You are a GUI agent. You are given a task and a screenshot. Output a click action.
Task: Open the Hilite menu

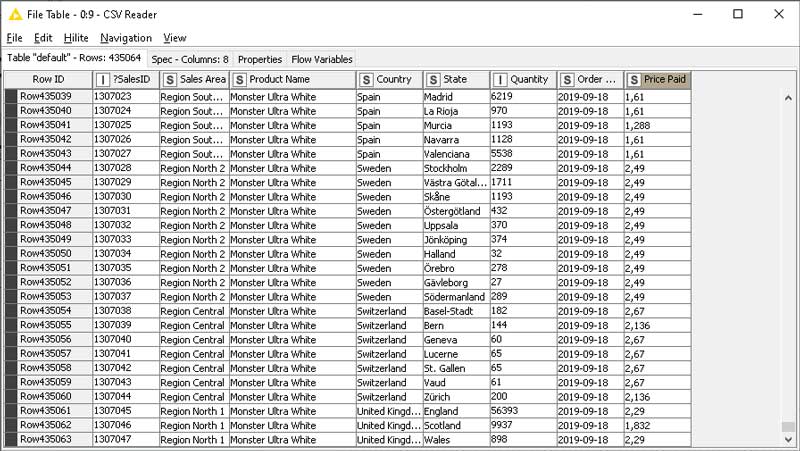76,38
